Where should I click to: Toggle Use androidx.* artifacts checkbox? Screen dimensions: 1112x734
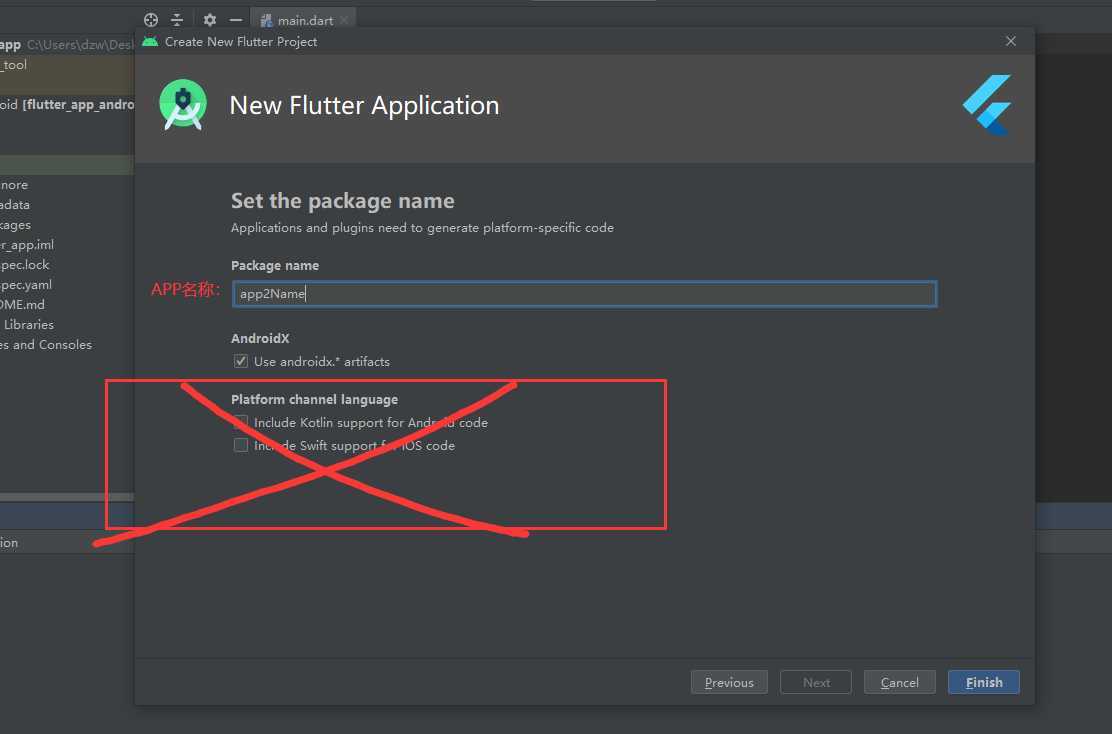click(x=241, y=361)
